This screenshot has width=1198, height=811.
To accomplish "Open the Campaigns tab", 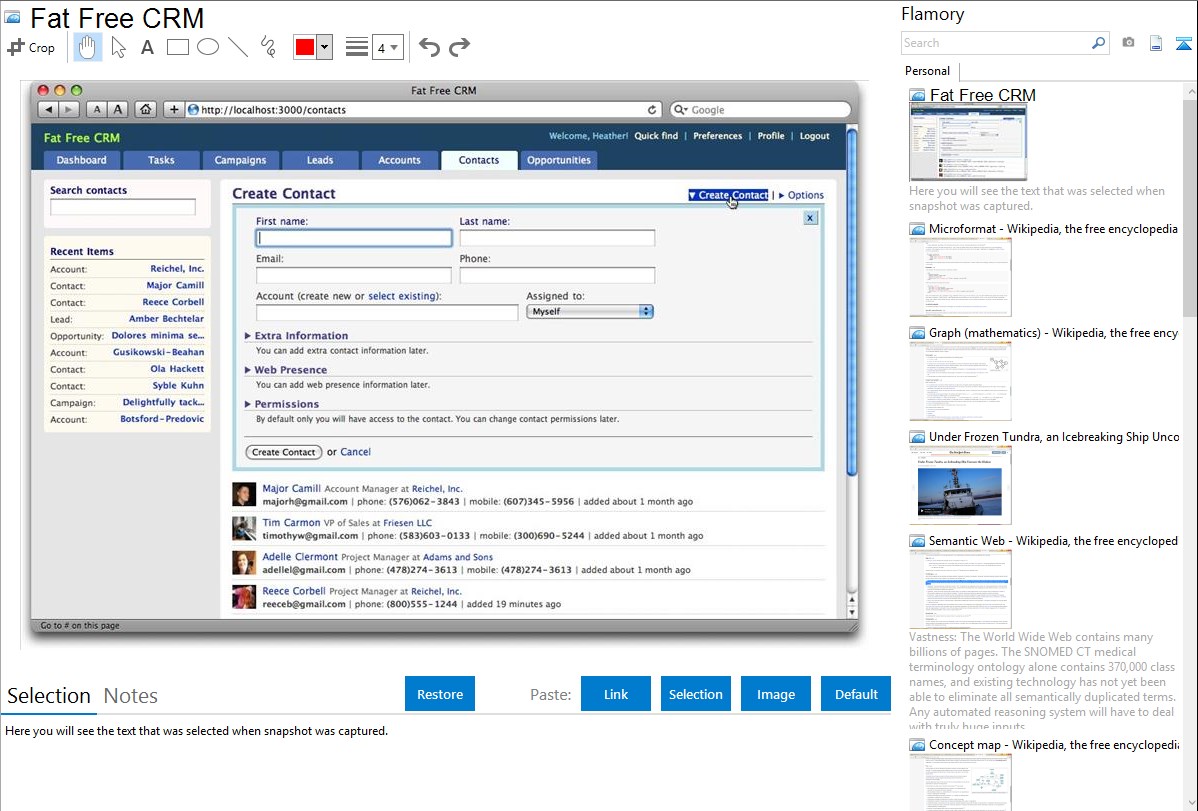I will (x=241, y=160).
